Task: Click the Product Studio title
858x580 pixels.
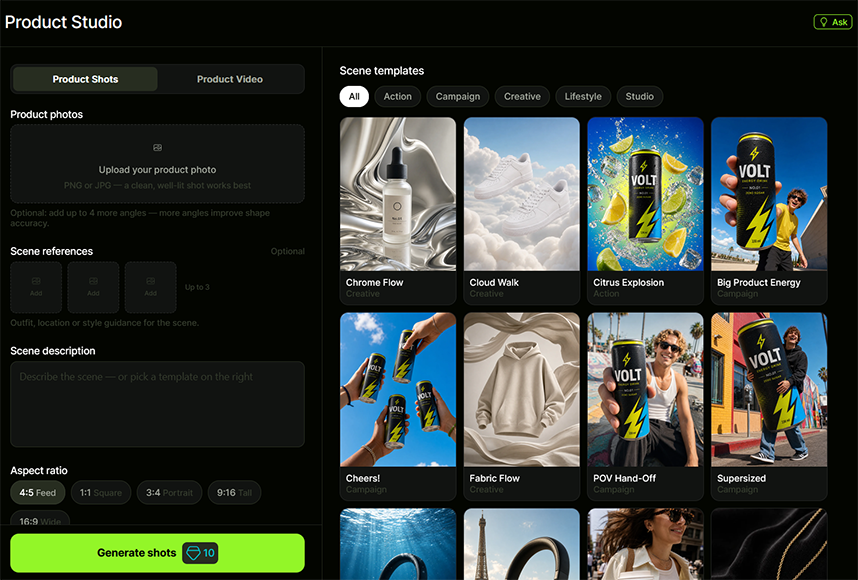Action: pyautogui.click(x=63, y=22)
